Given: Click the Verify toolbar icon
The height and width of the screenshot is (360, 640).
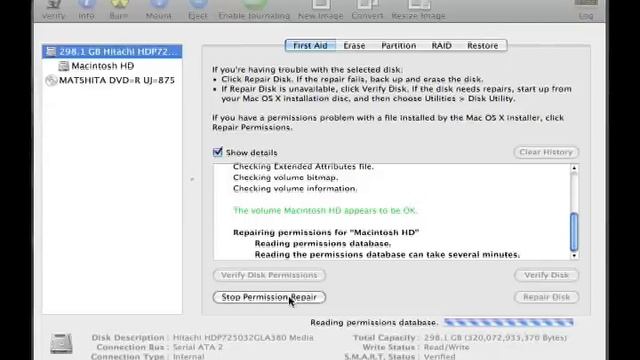Looking at the screenshot, I should pyautogui.click(x=53, y=5).
